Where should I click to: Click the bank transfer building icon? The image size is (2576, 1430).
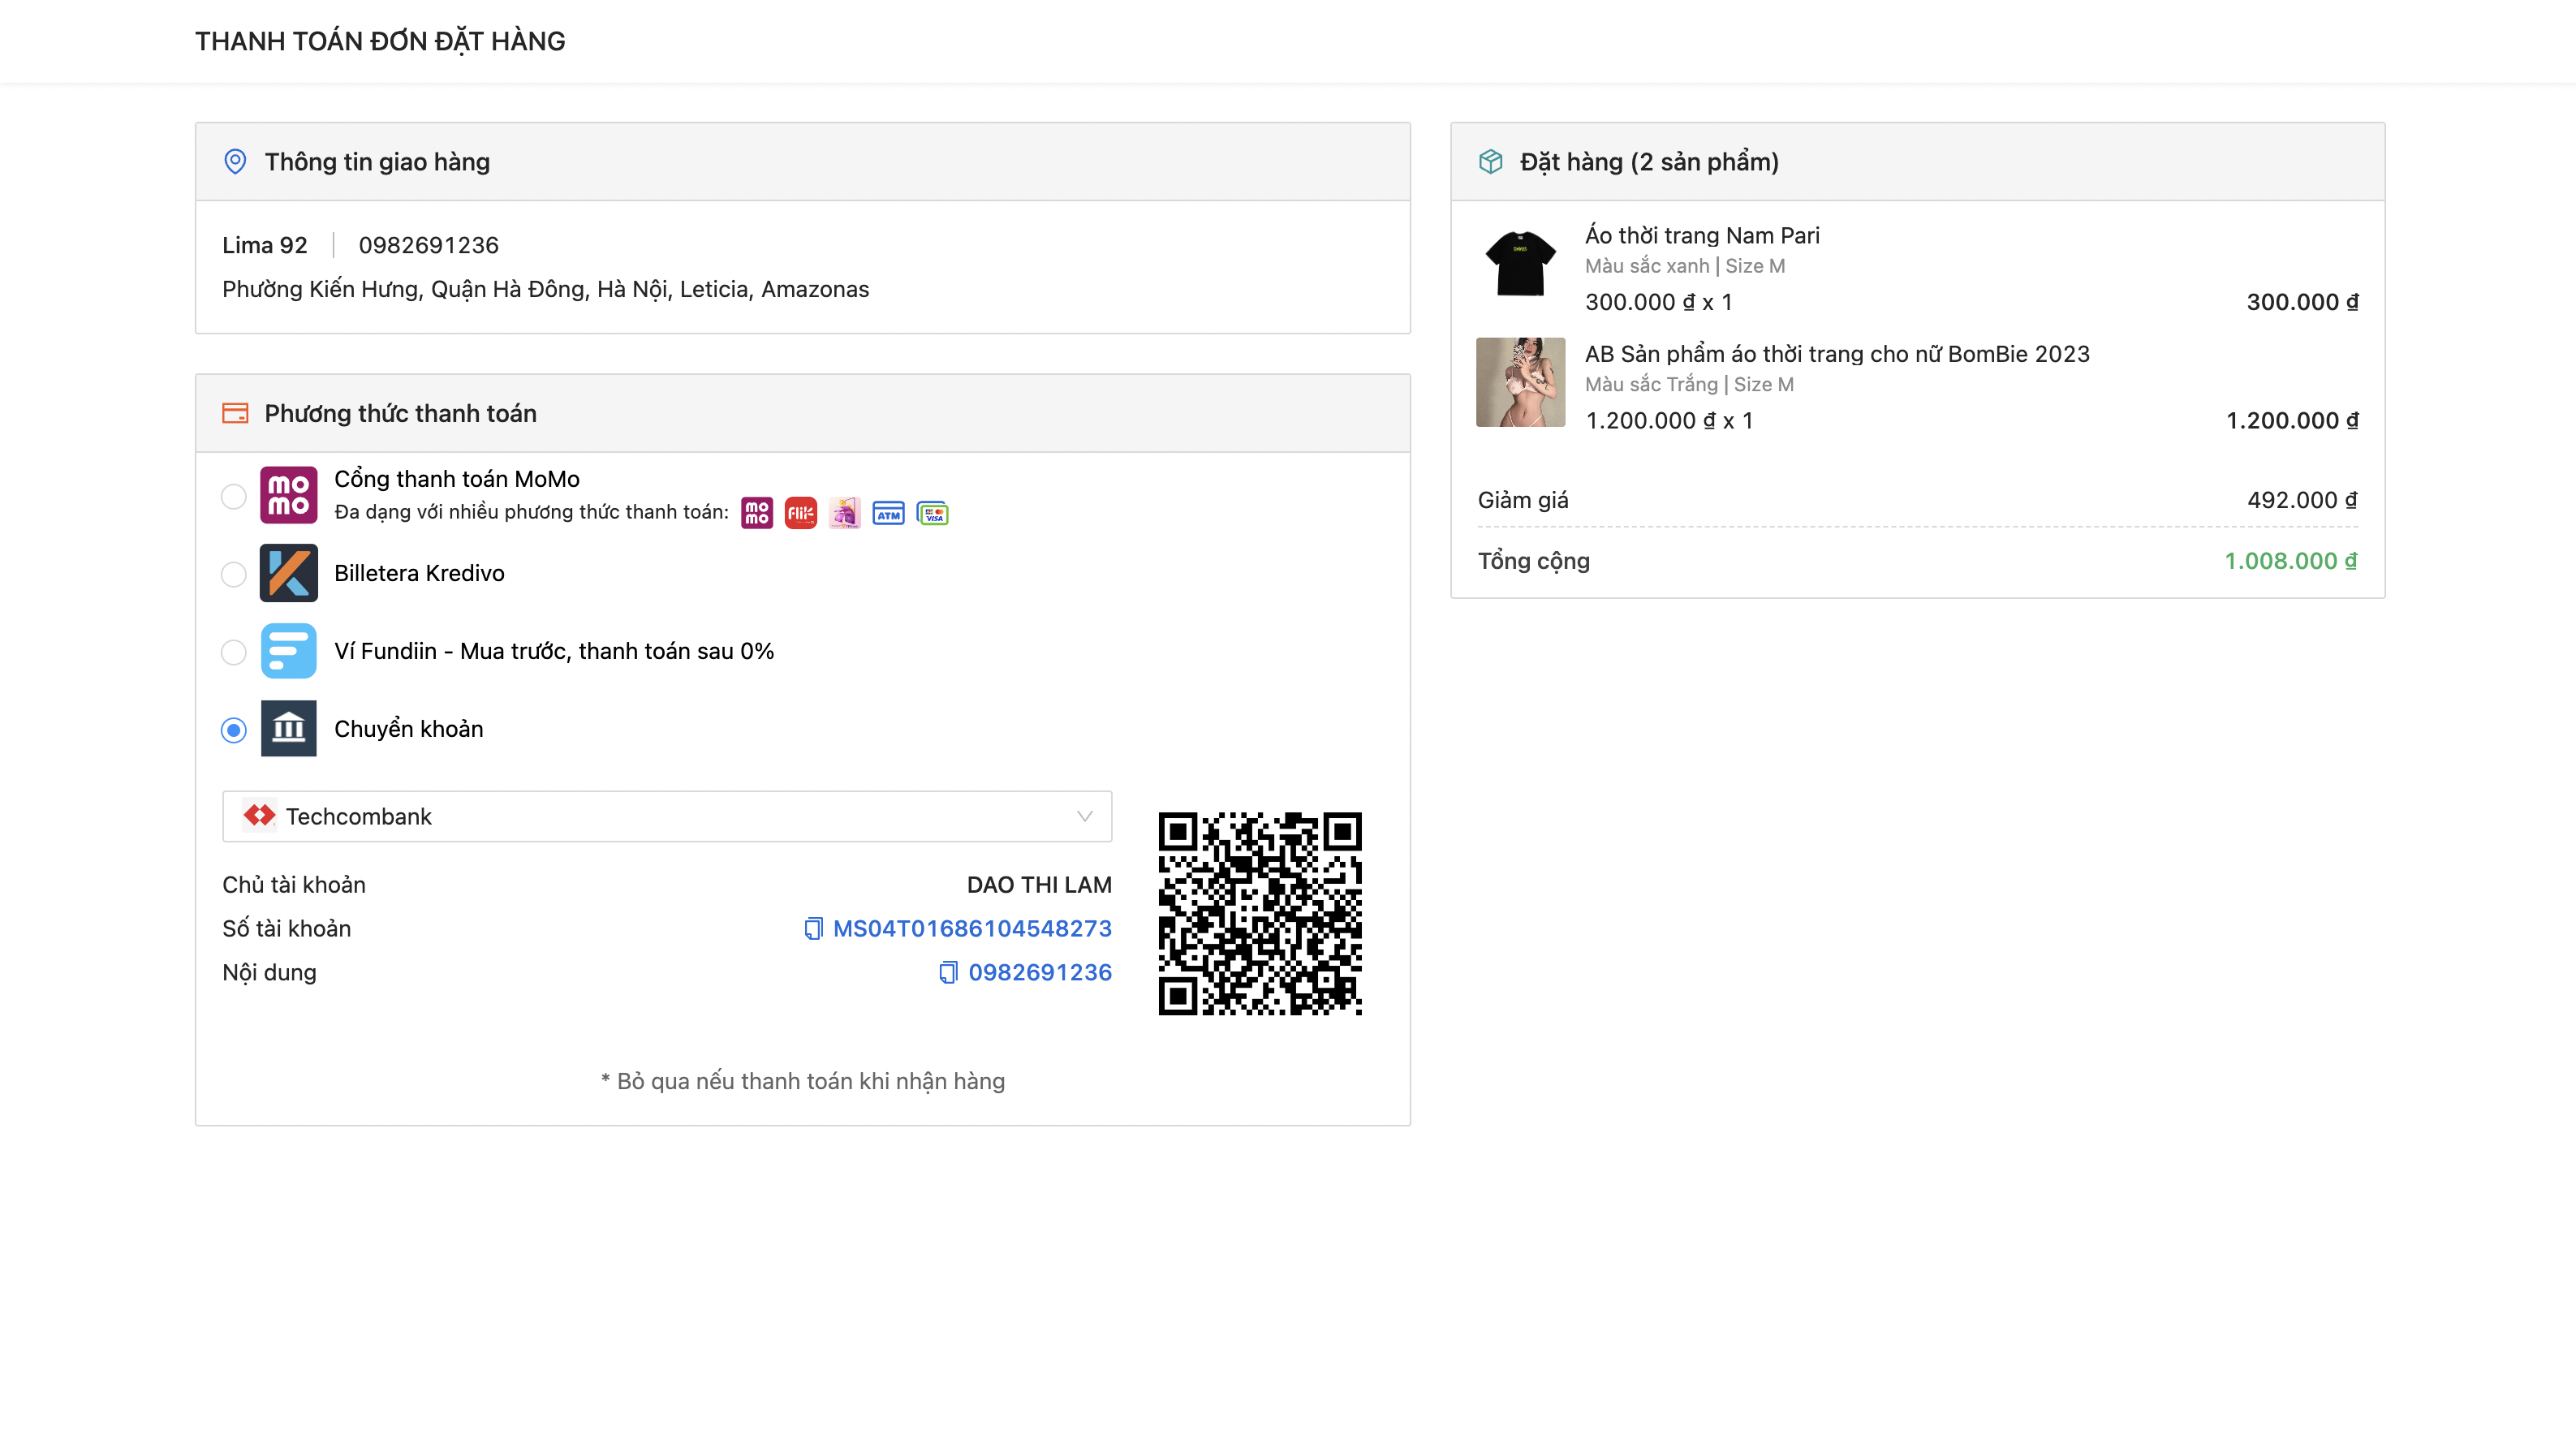pos(288,729)
